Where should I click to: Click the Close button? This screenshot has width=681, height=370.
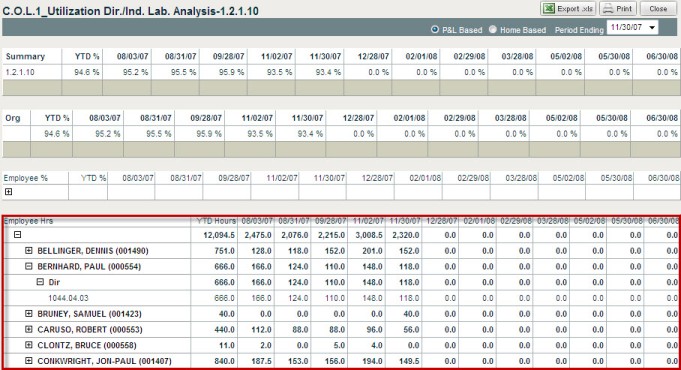(x=658, y=9)
